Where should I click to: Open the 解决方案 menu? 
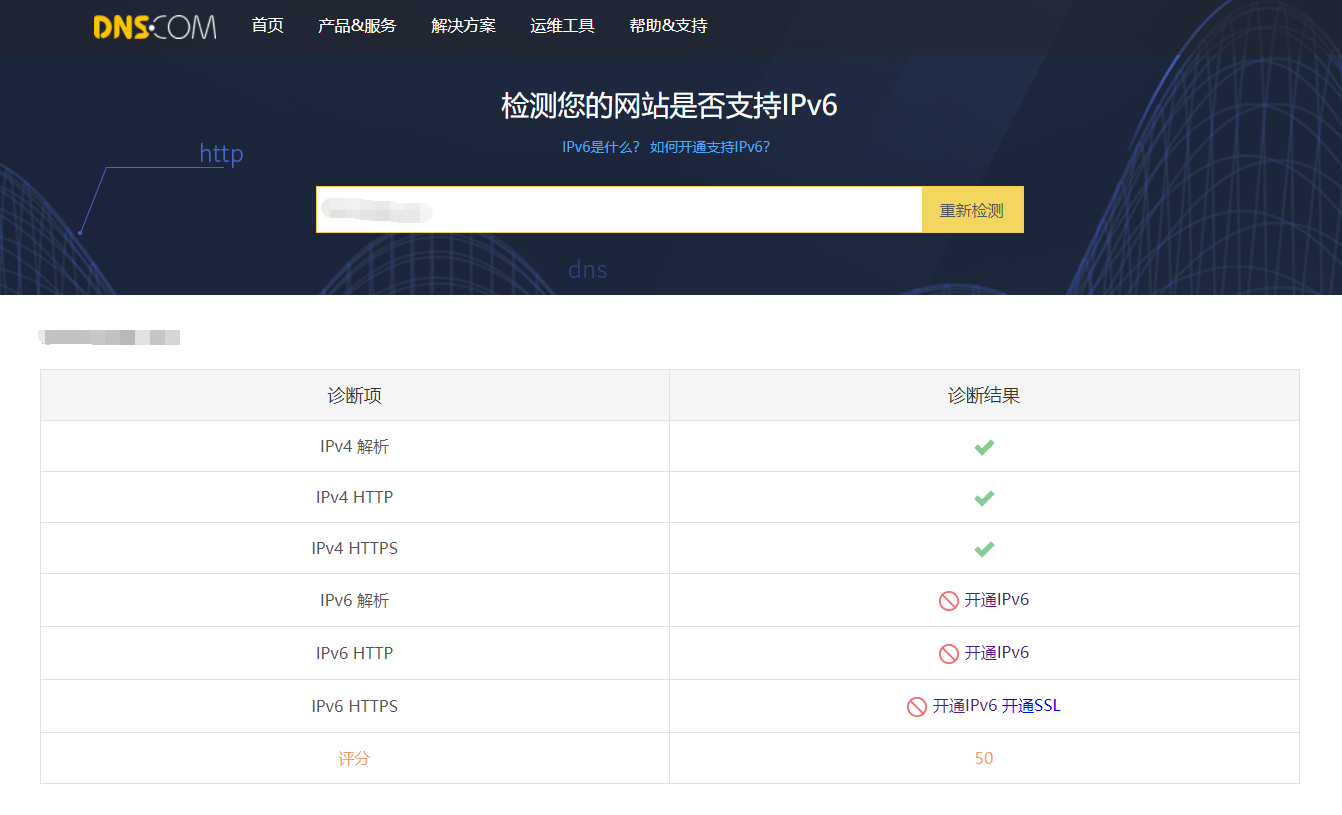(463, 26)
